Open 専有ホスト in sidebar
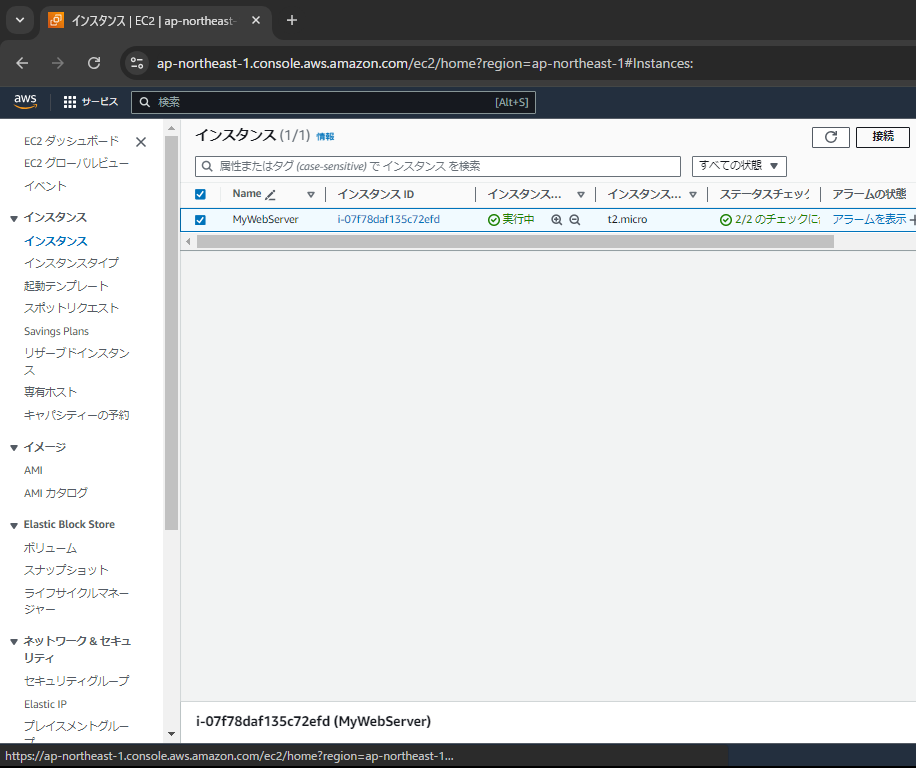 point(50,392)
